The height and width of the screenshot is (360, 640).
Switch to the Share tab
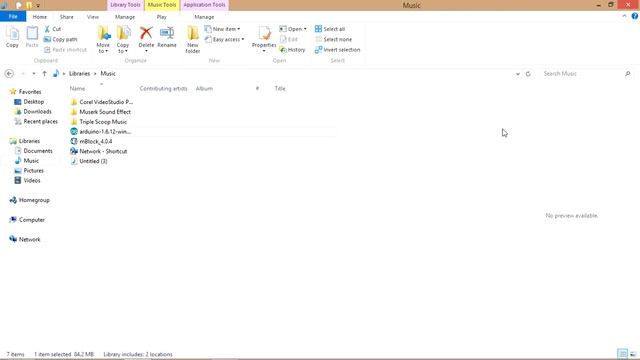(67, 17)
